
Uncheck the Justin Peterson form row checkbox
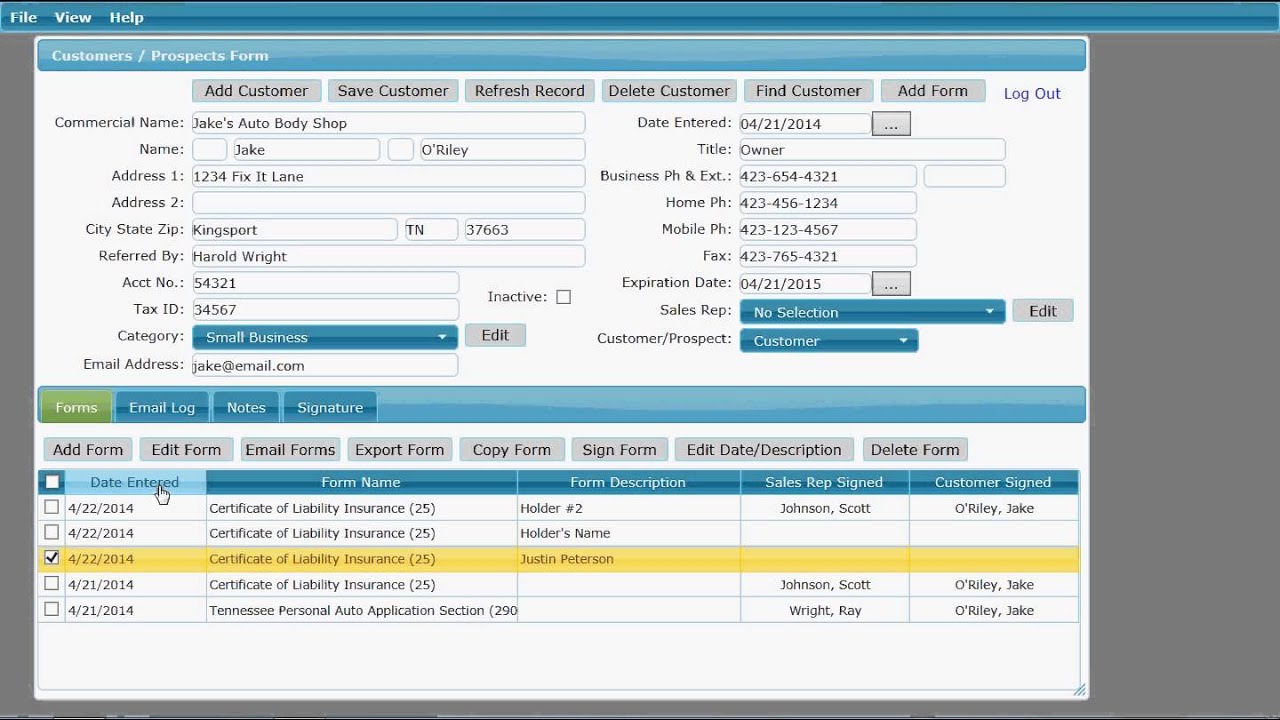tap(52, 558)
